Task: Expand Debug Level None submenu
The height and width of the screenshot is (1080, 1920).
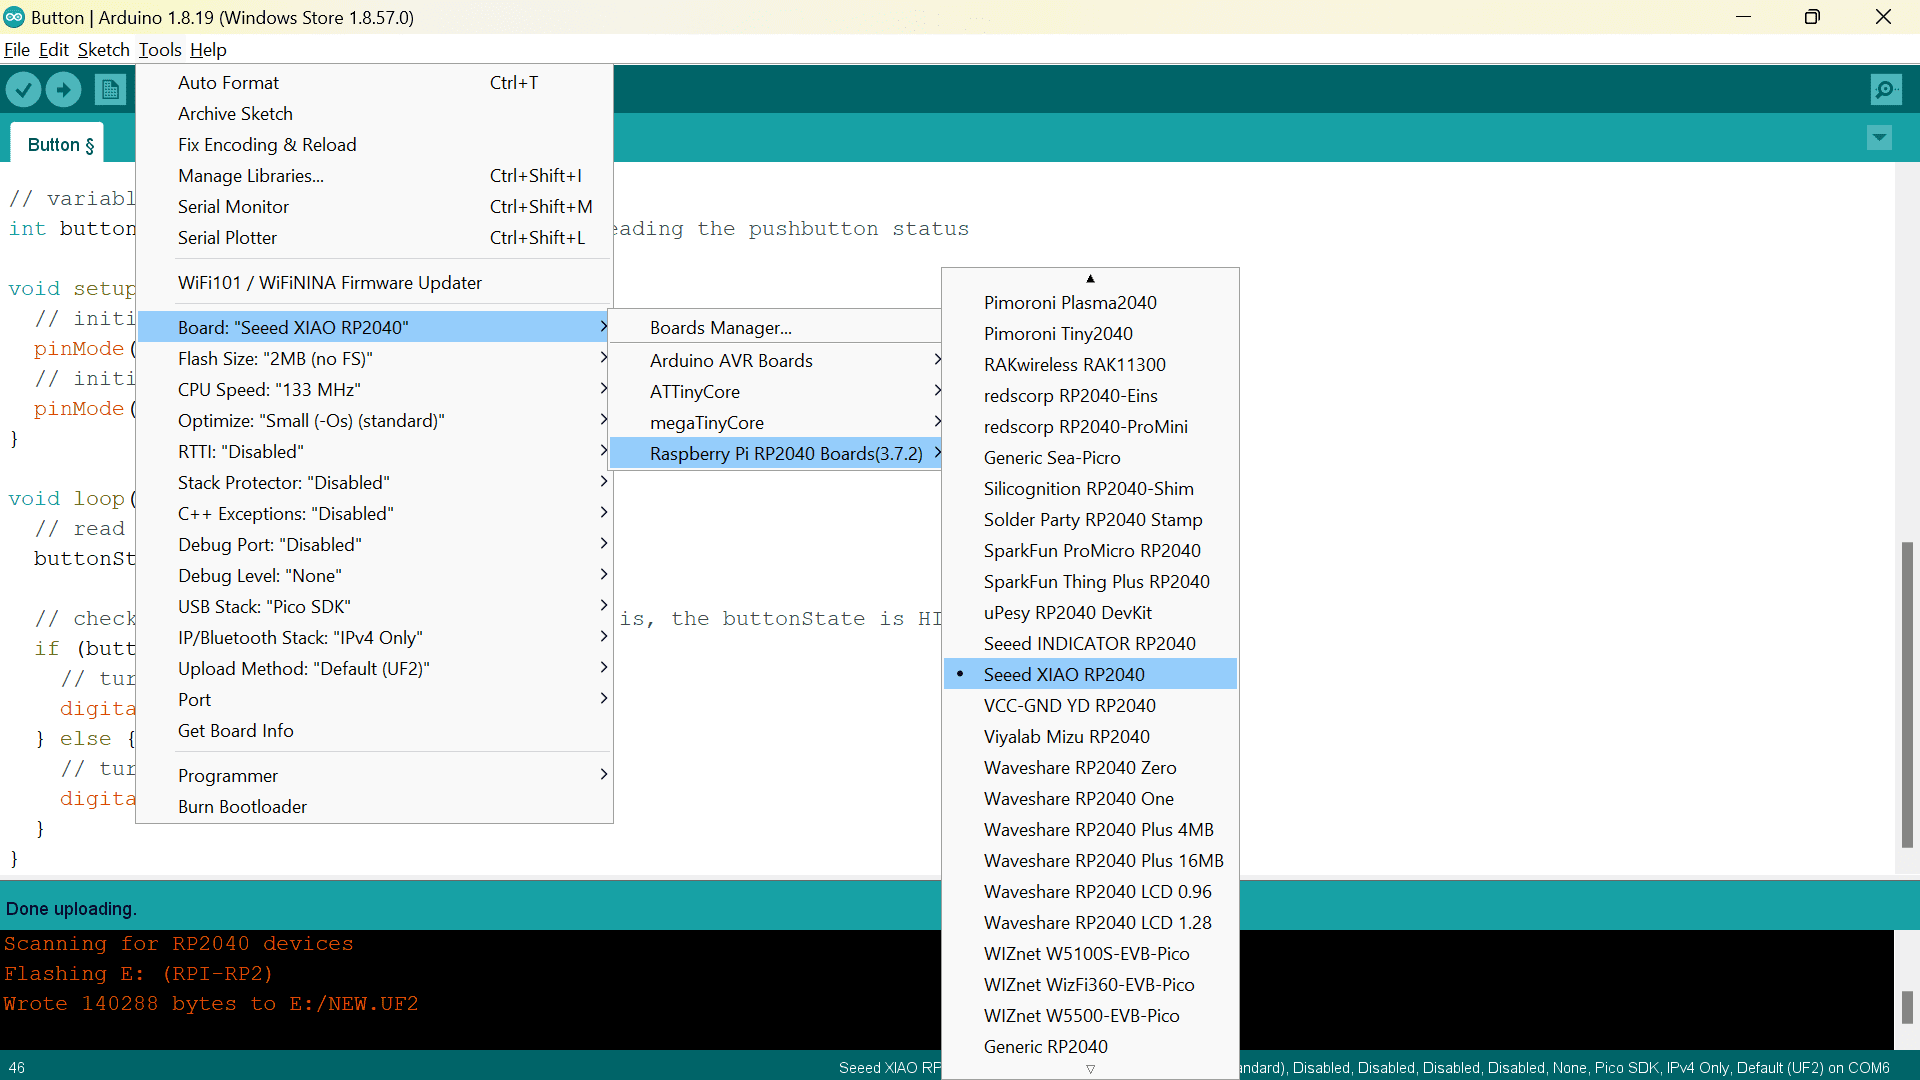Action: pos(374,575)
